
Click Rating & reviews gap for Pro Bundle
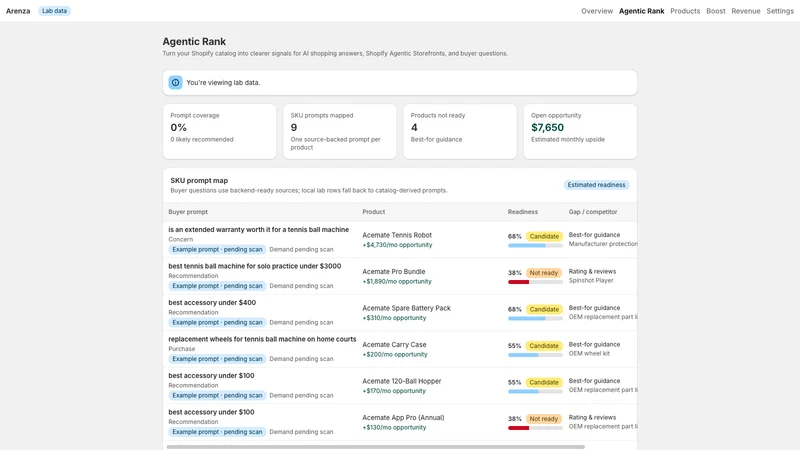(592, 271)
